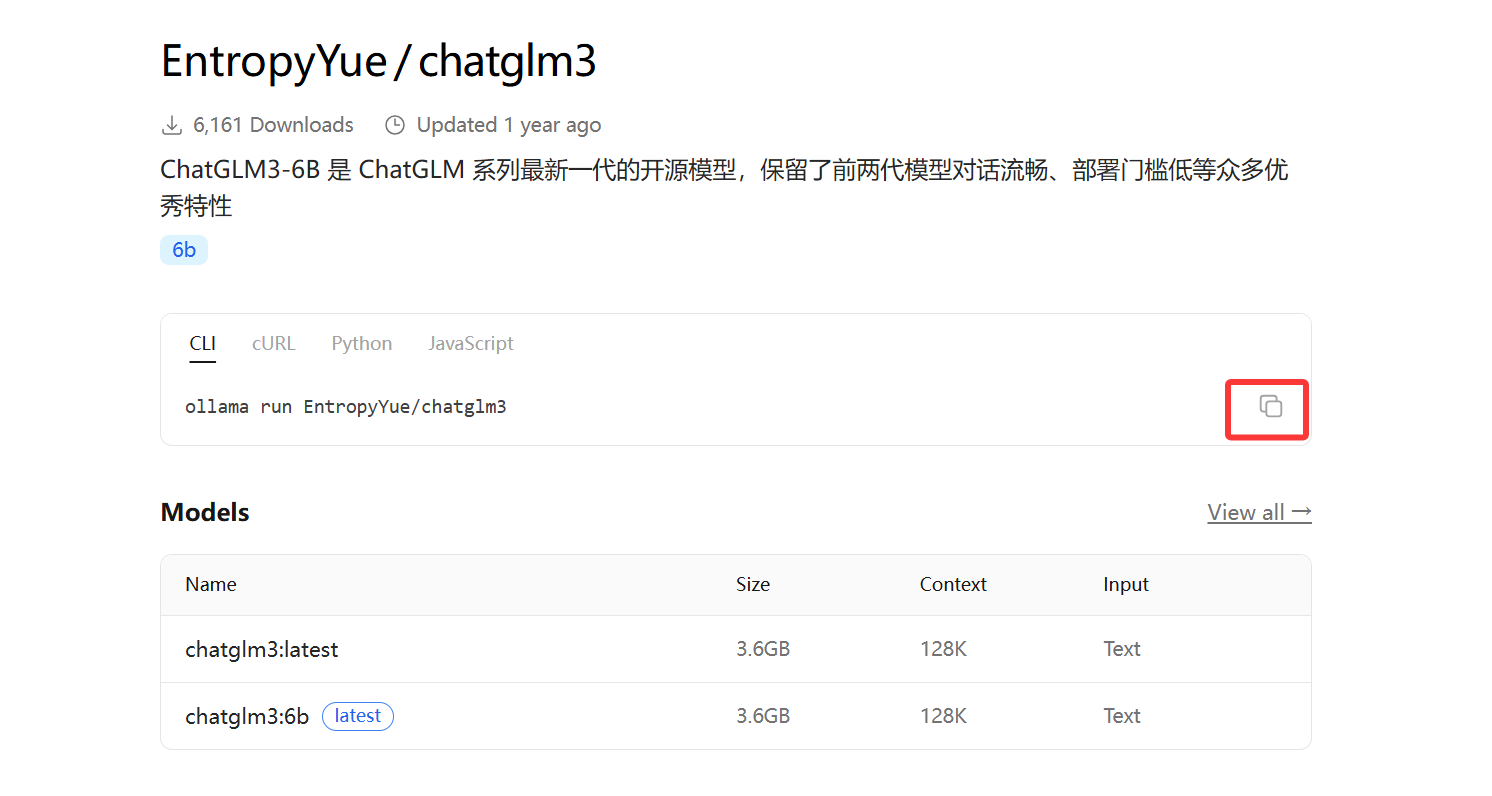Open the View all models link
Viewport: 1492px width, 796px height.
[1259, 512]
